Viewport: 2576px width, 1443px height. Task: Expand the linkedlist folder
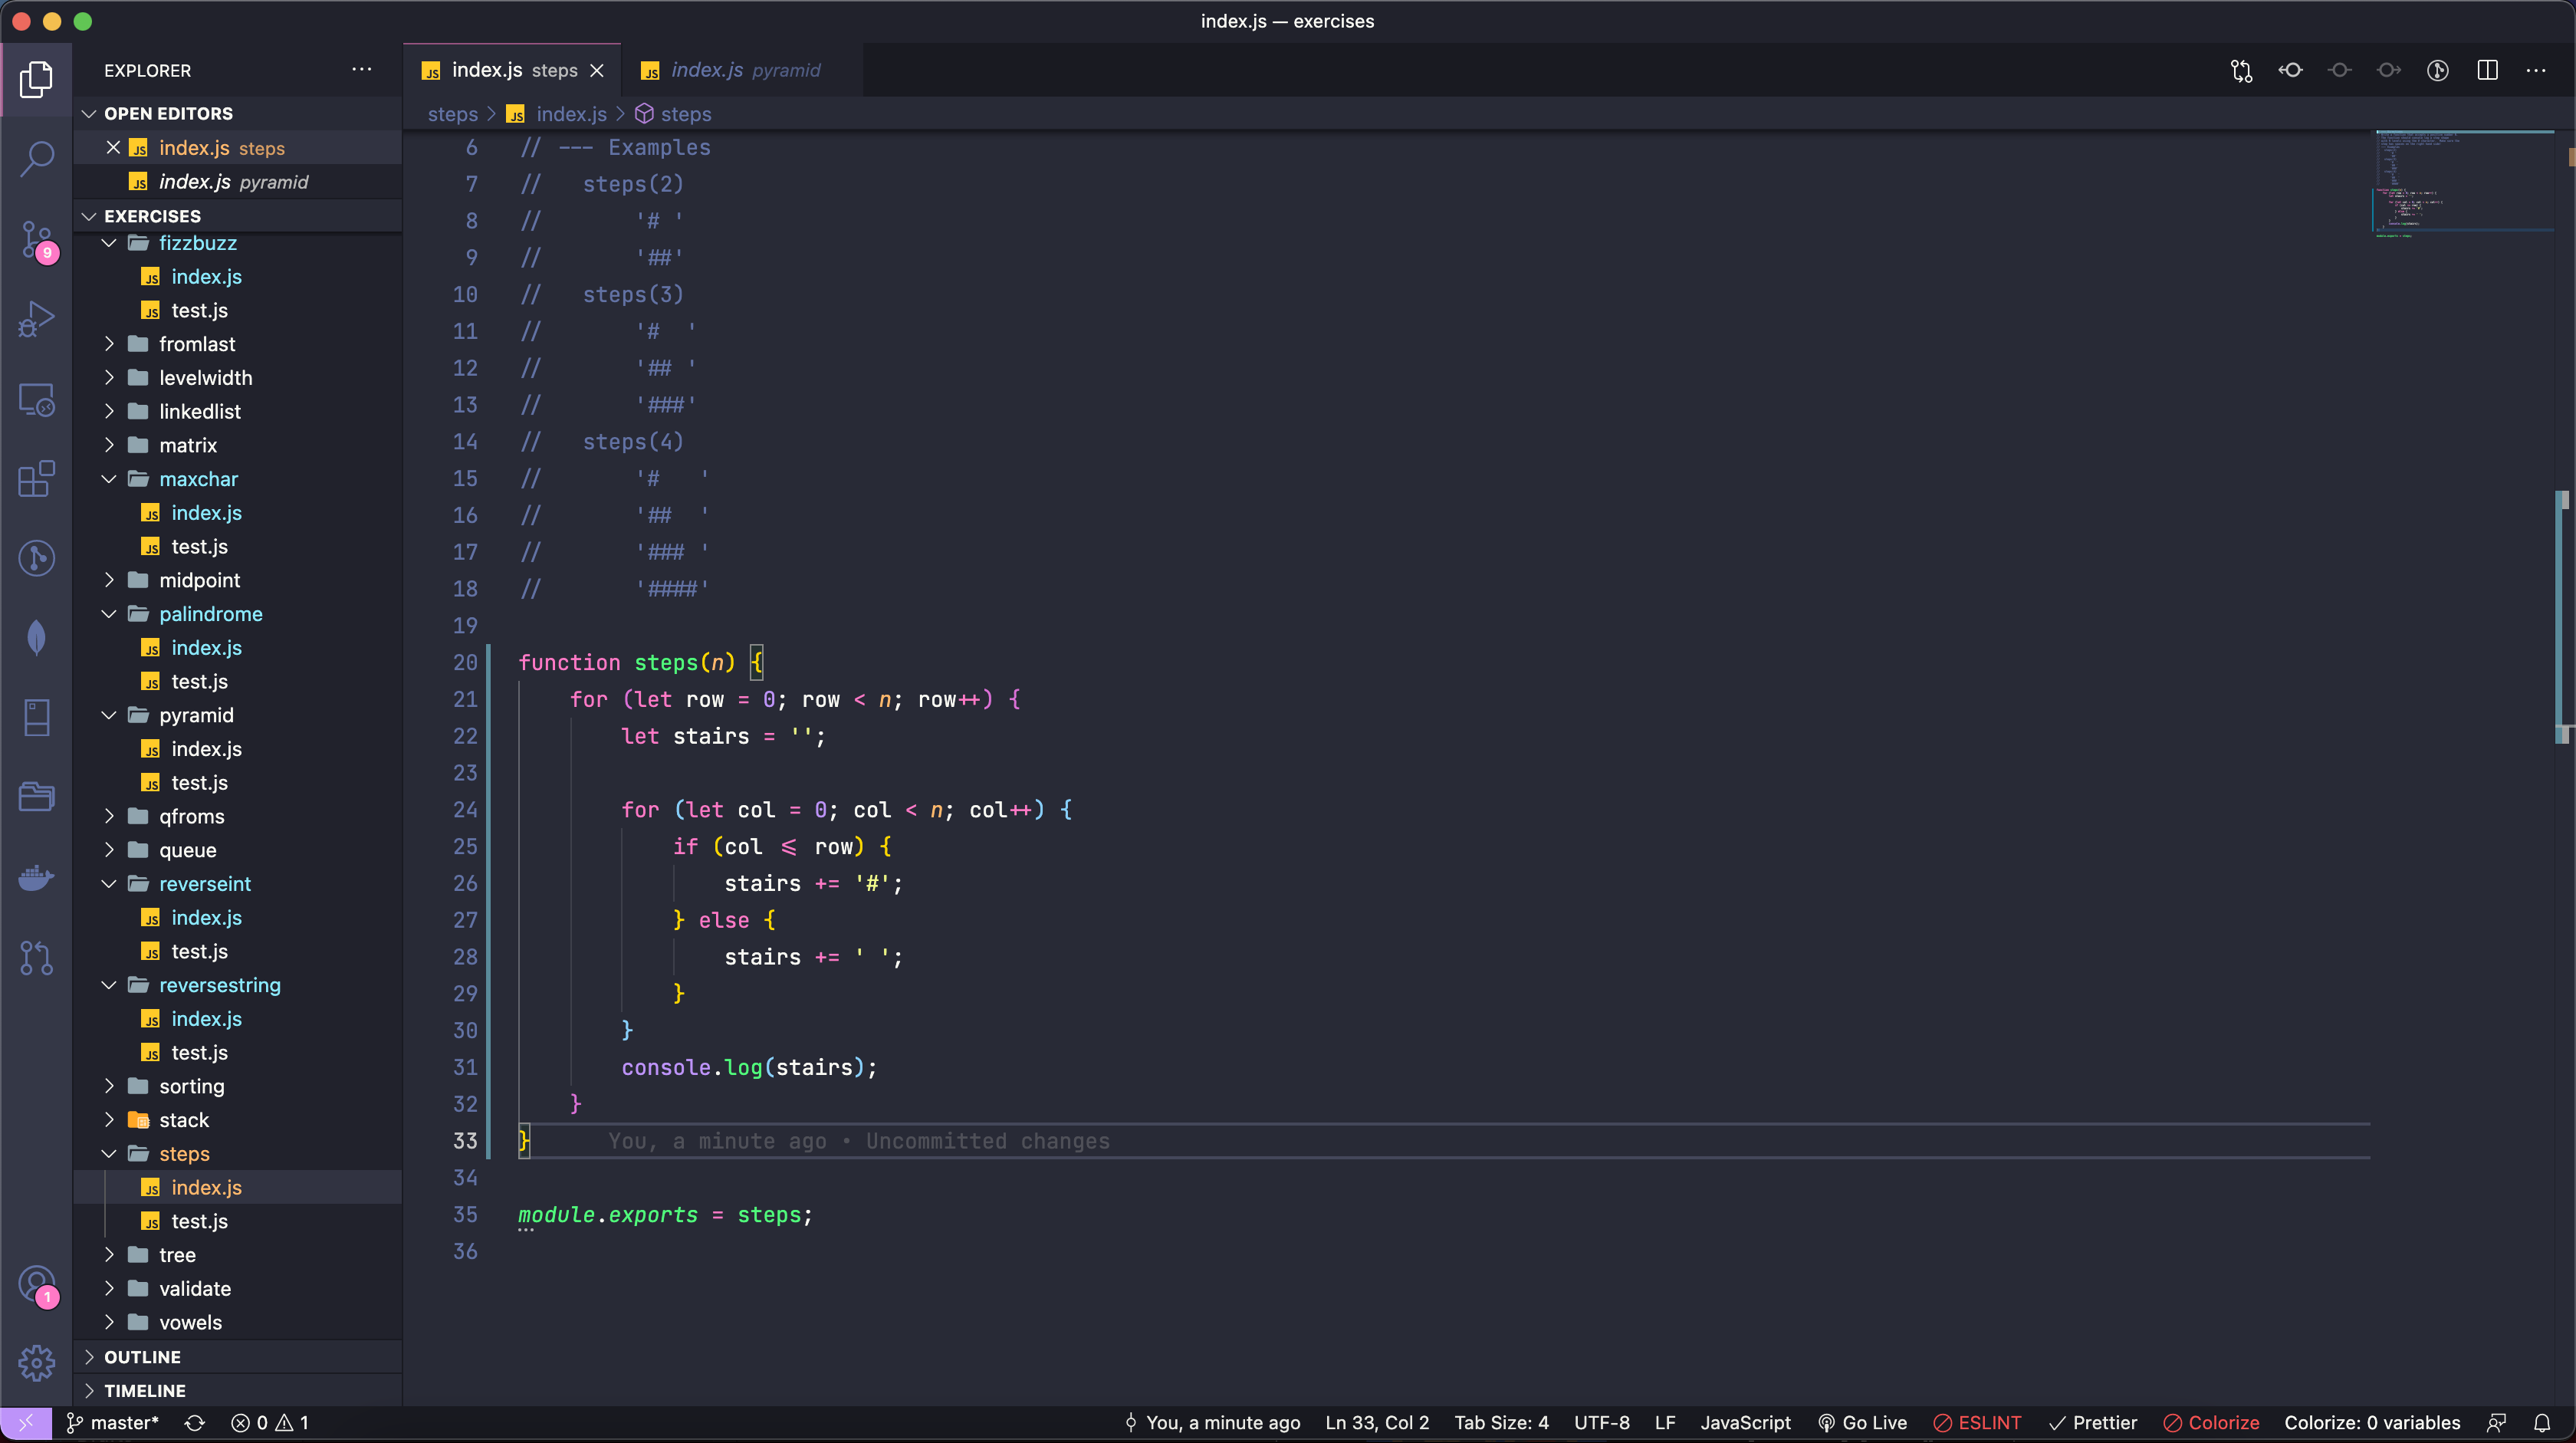238,411
